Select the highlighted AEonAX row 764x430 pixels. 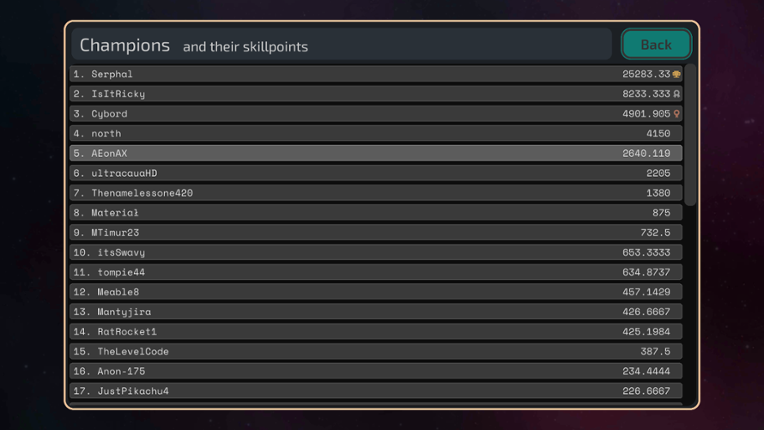[375, 153]
